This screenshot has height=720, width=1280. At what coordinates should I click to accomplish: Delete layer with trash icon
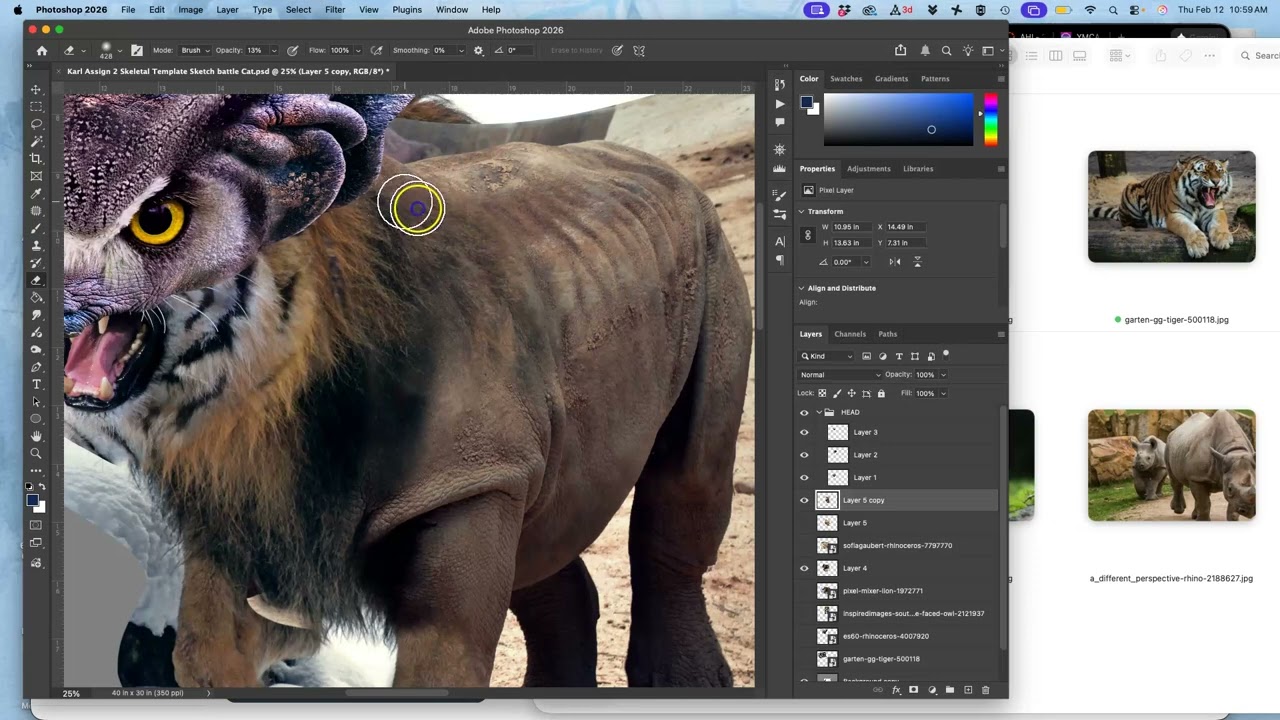click(x=985, y=690)
